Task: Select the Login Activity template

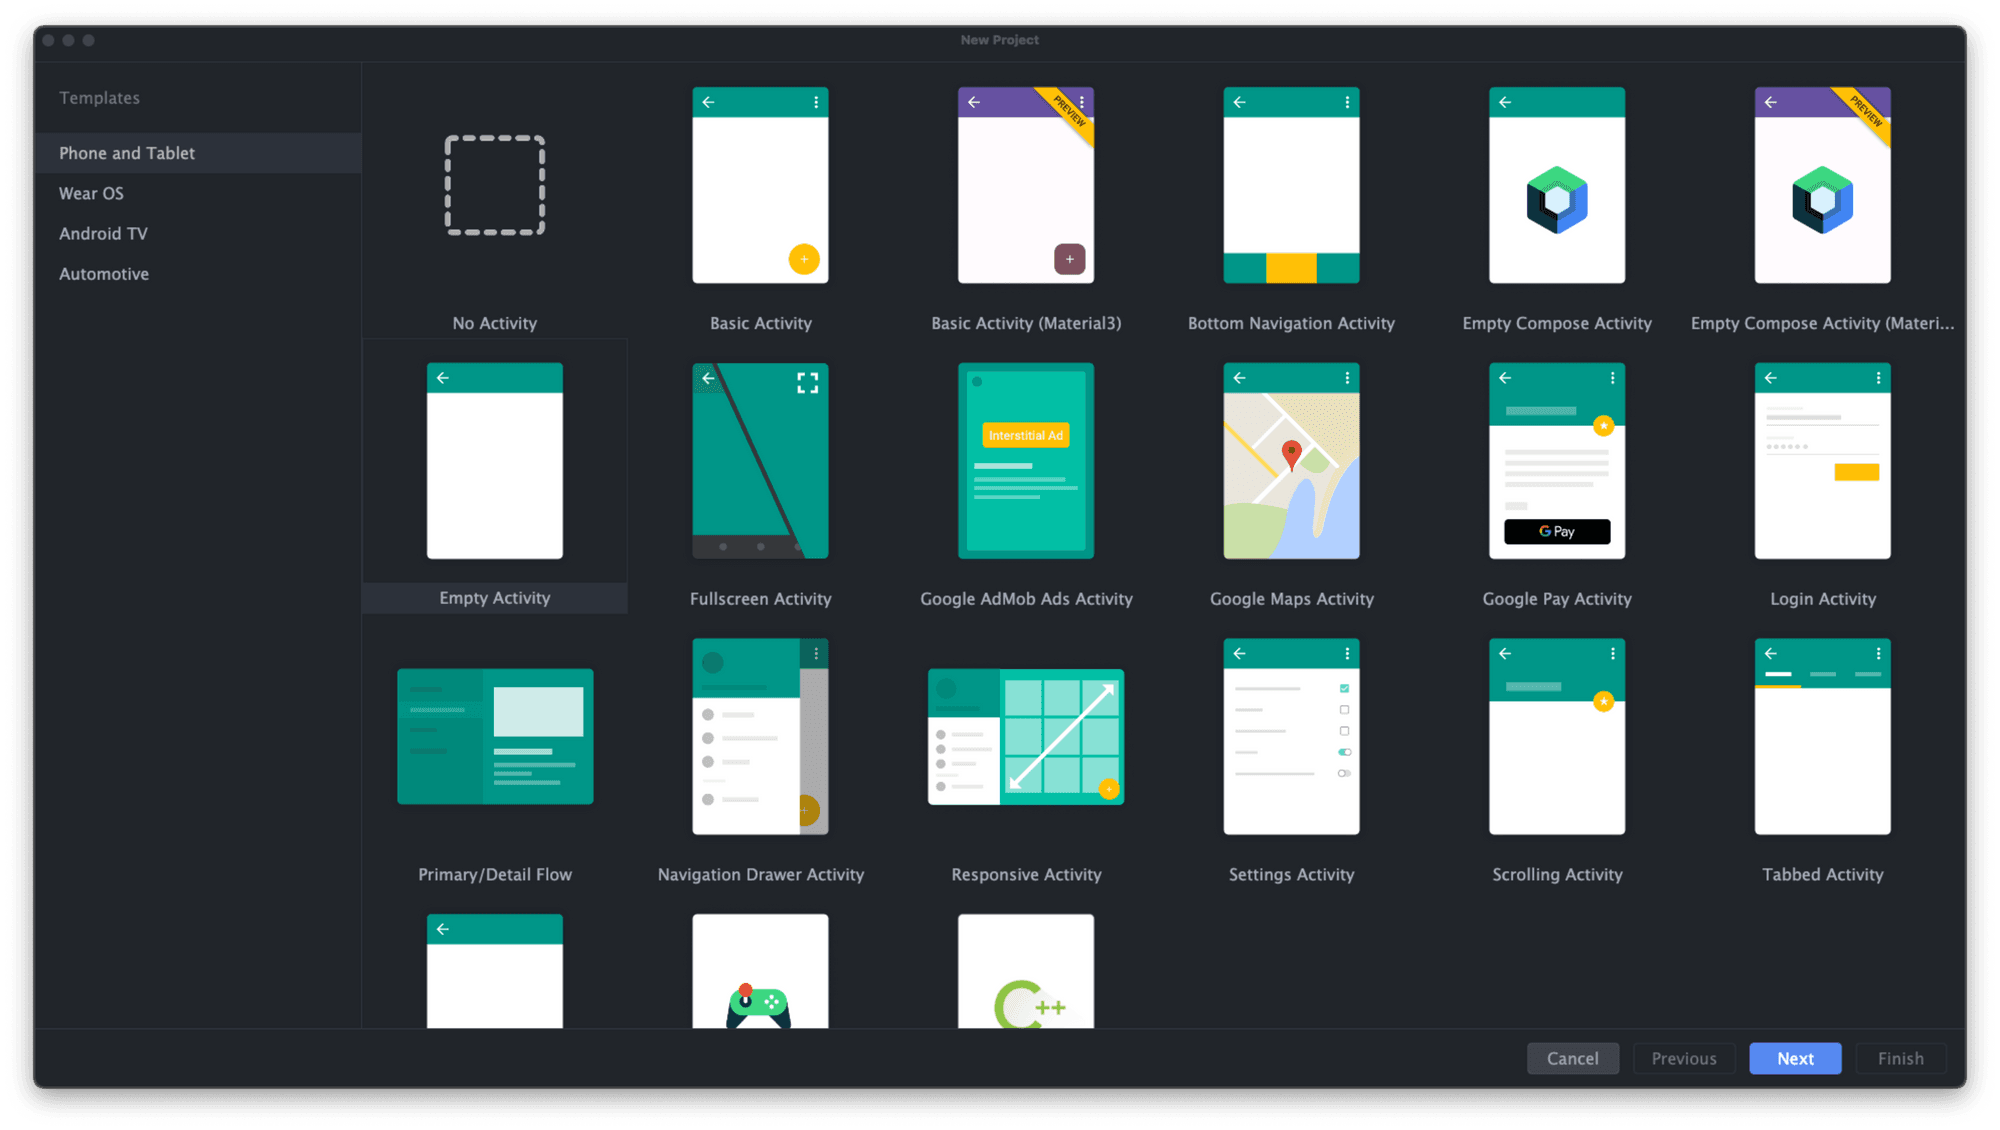Action: pos(1822,461)
